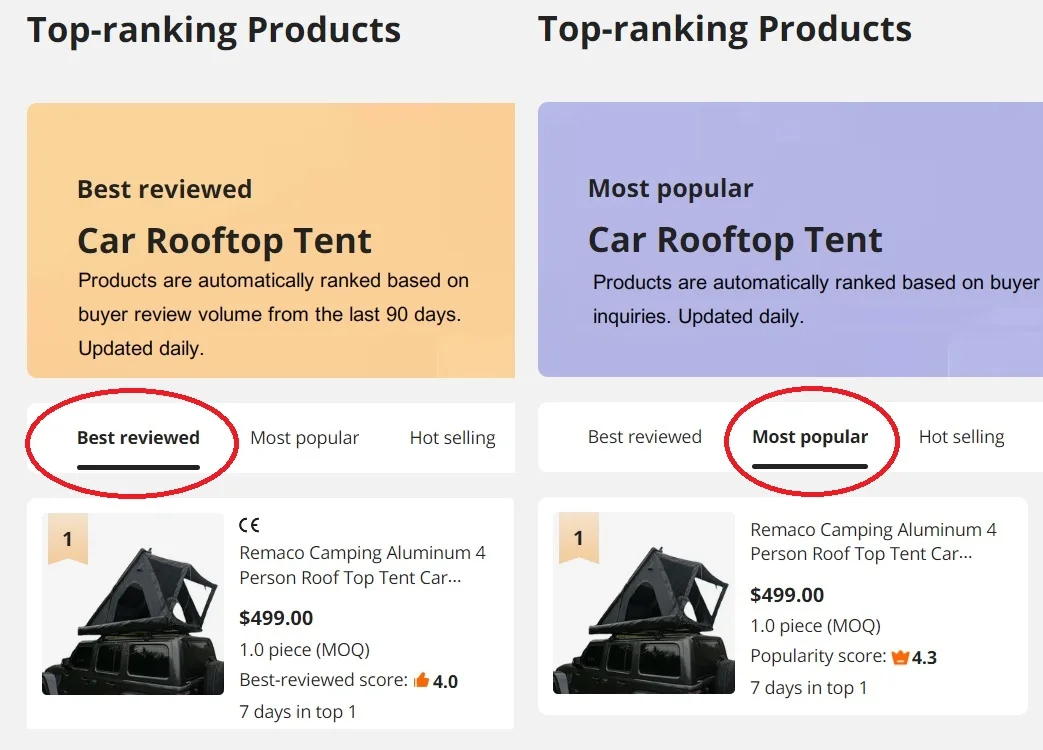Open Hot selling tab under purple banner
1043x750 pixels.
coord(961,437)
